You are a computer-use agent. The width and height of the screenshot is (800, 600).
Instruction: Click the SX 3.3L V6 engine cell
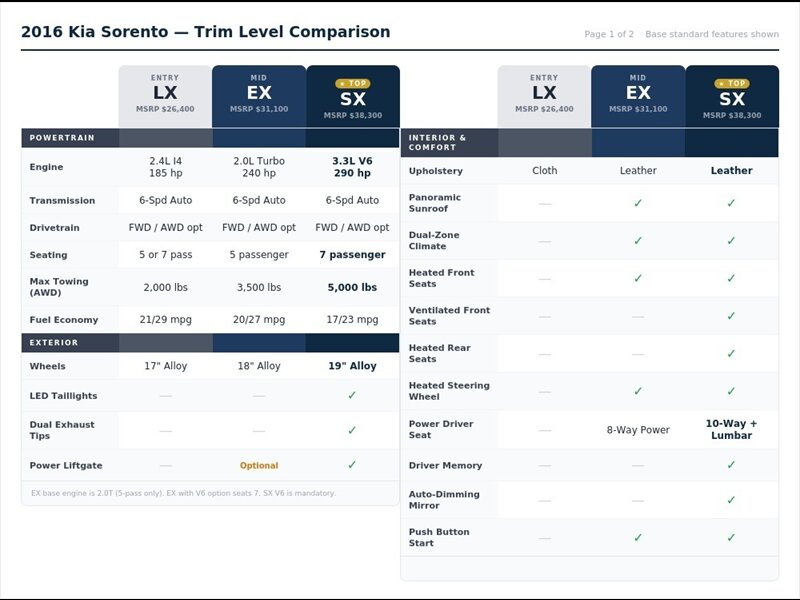tap(352, 167)
